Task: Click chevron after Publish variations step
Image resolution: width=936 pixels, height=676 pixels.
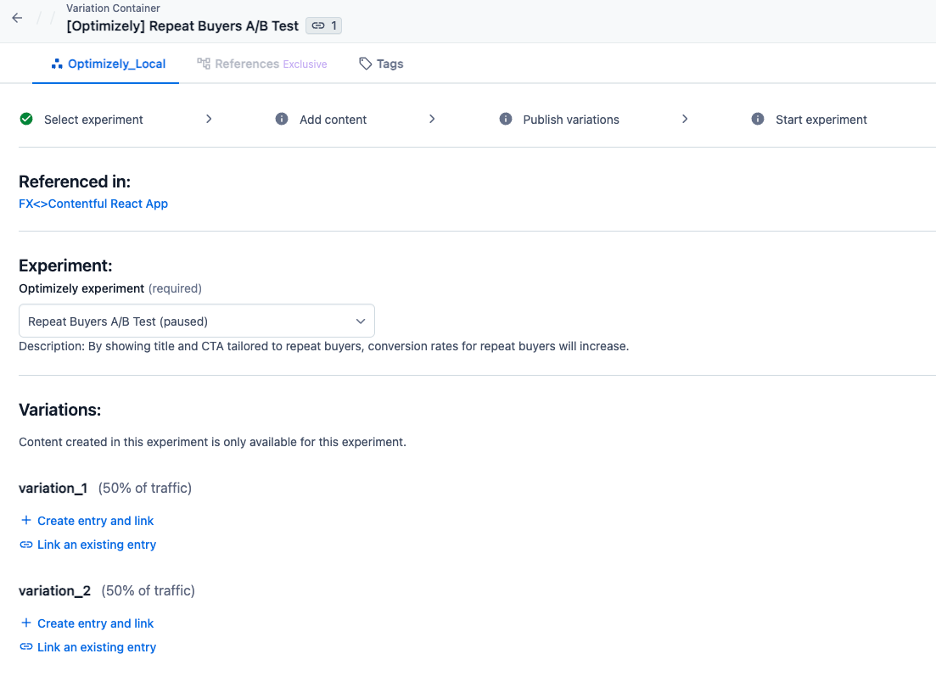Action: 685,119
